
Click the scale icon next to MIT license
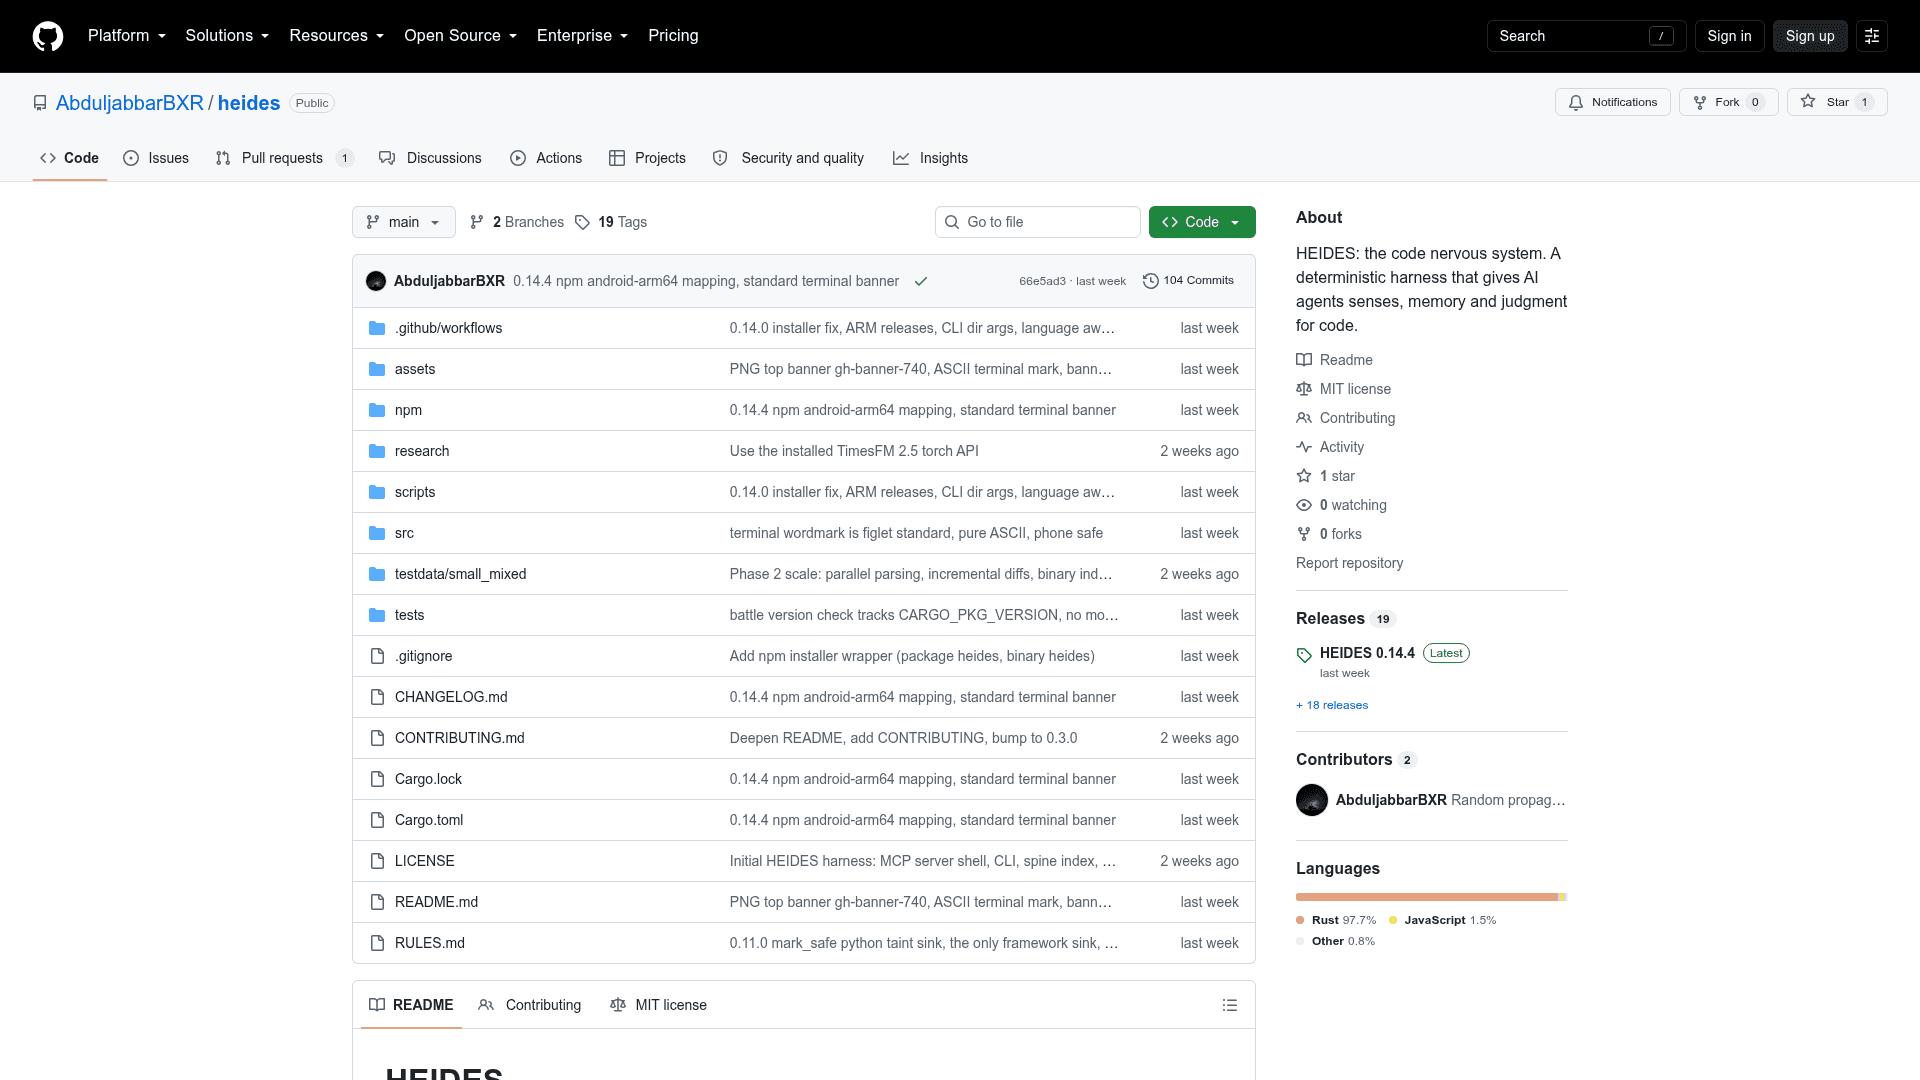tap(1304, 389)
